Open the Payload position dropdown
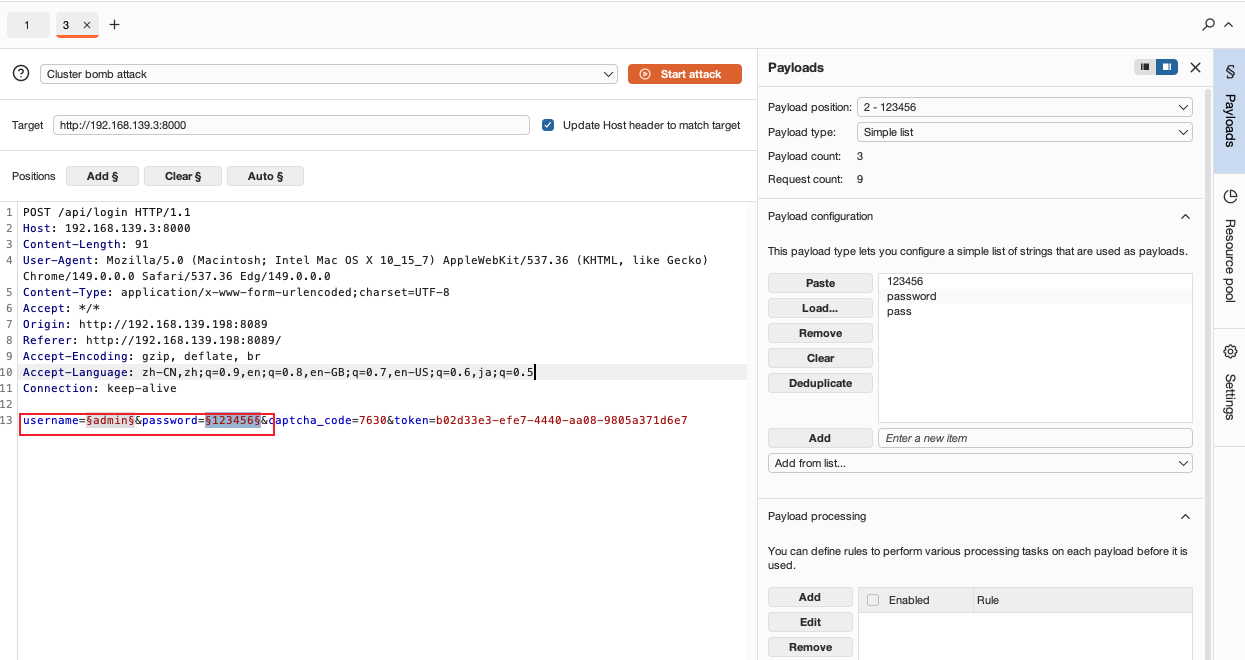 pyautogui.click(x=1025, y=107)
